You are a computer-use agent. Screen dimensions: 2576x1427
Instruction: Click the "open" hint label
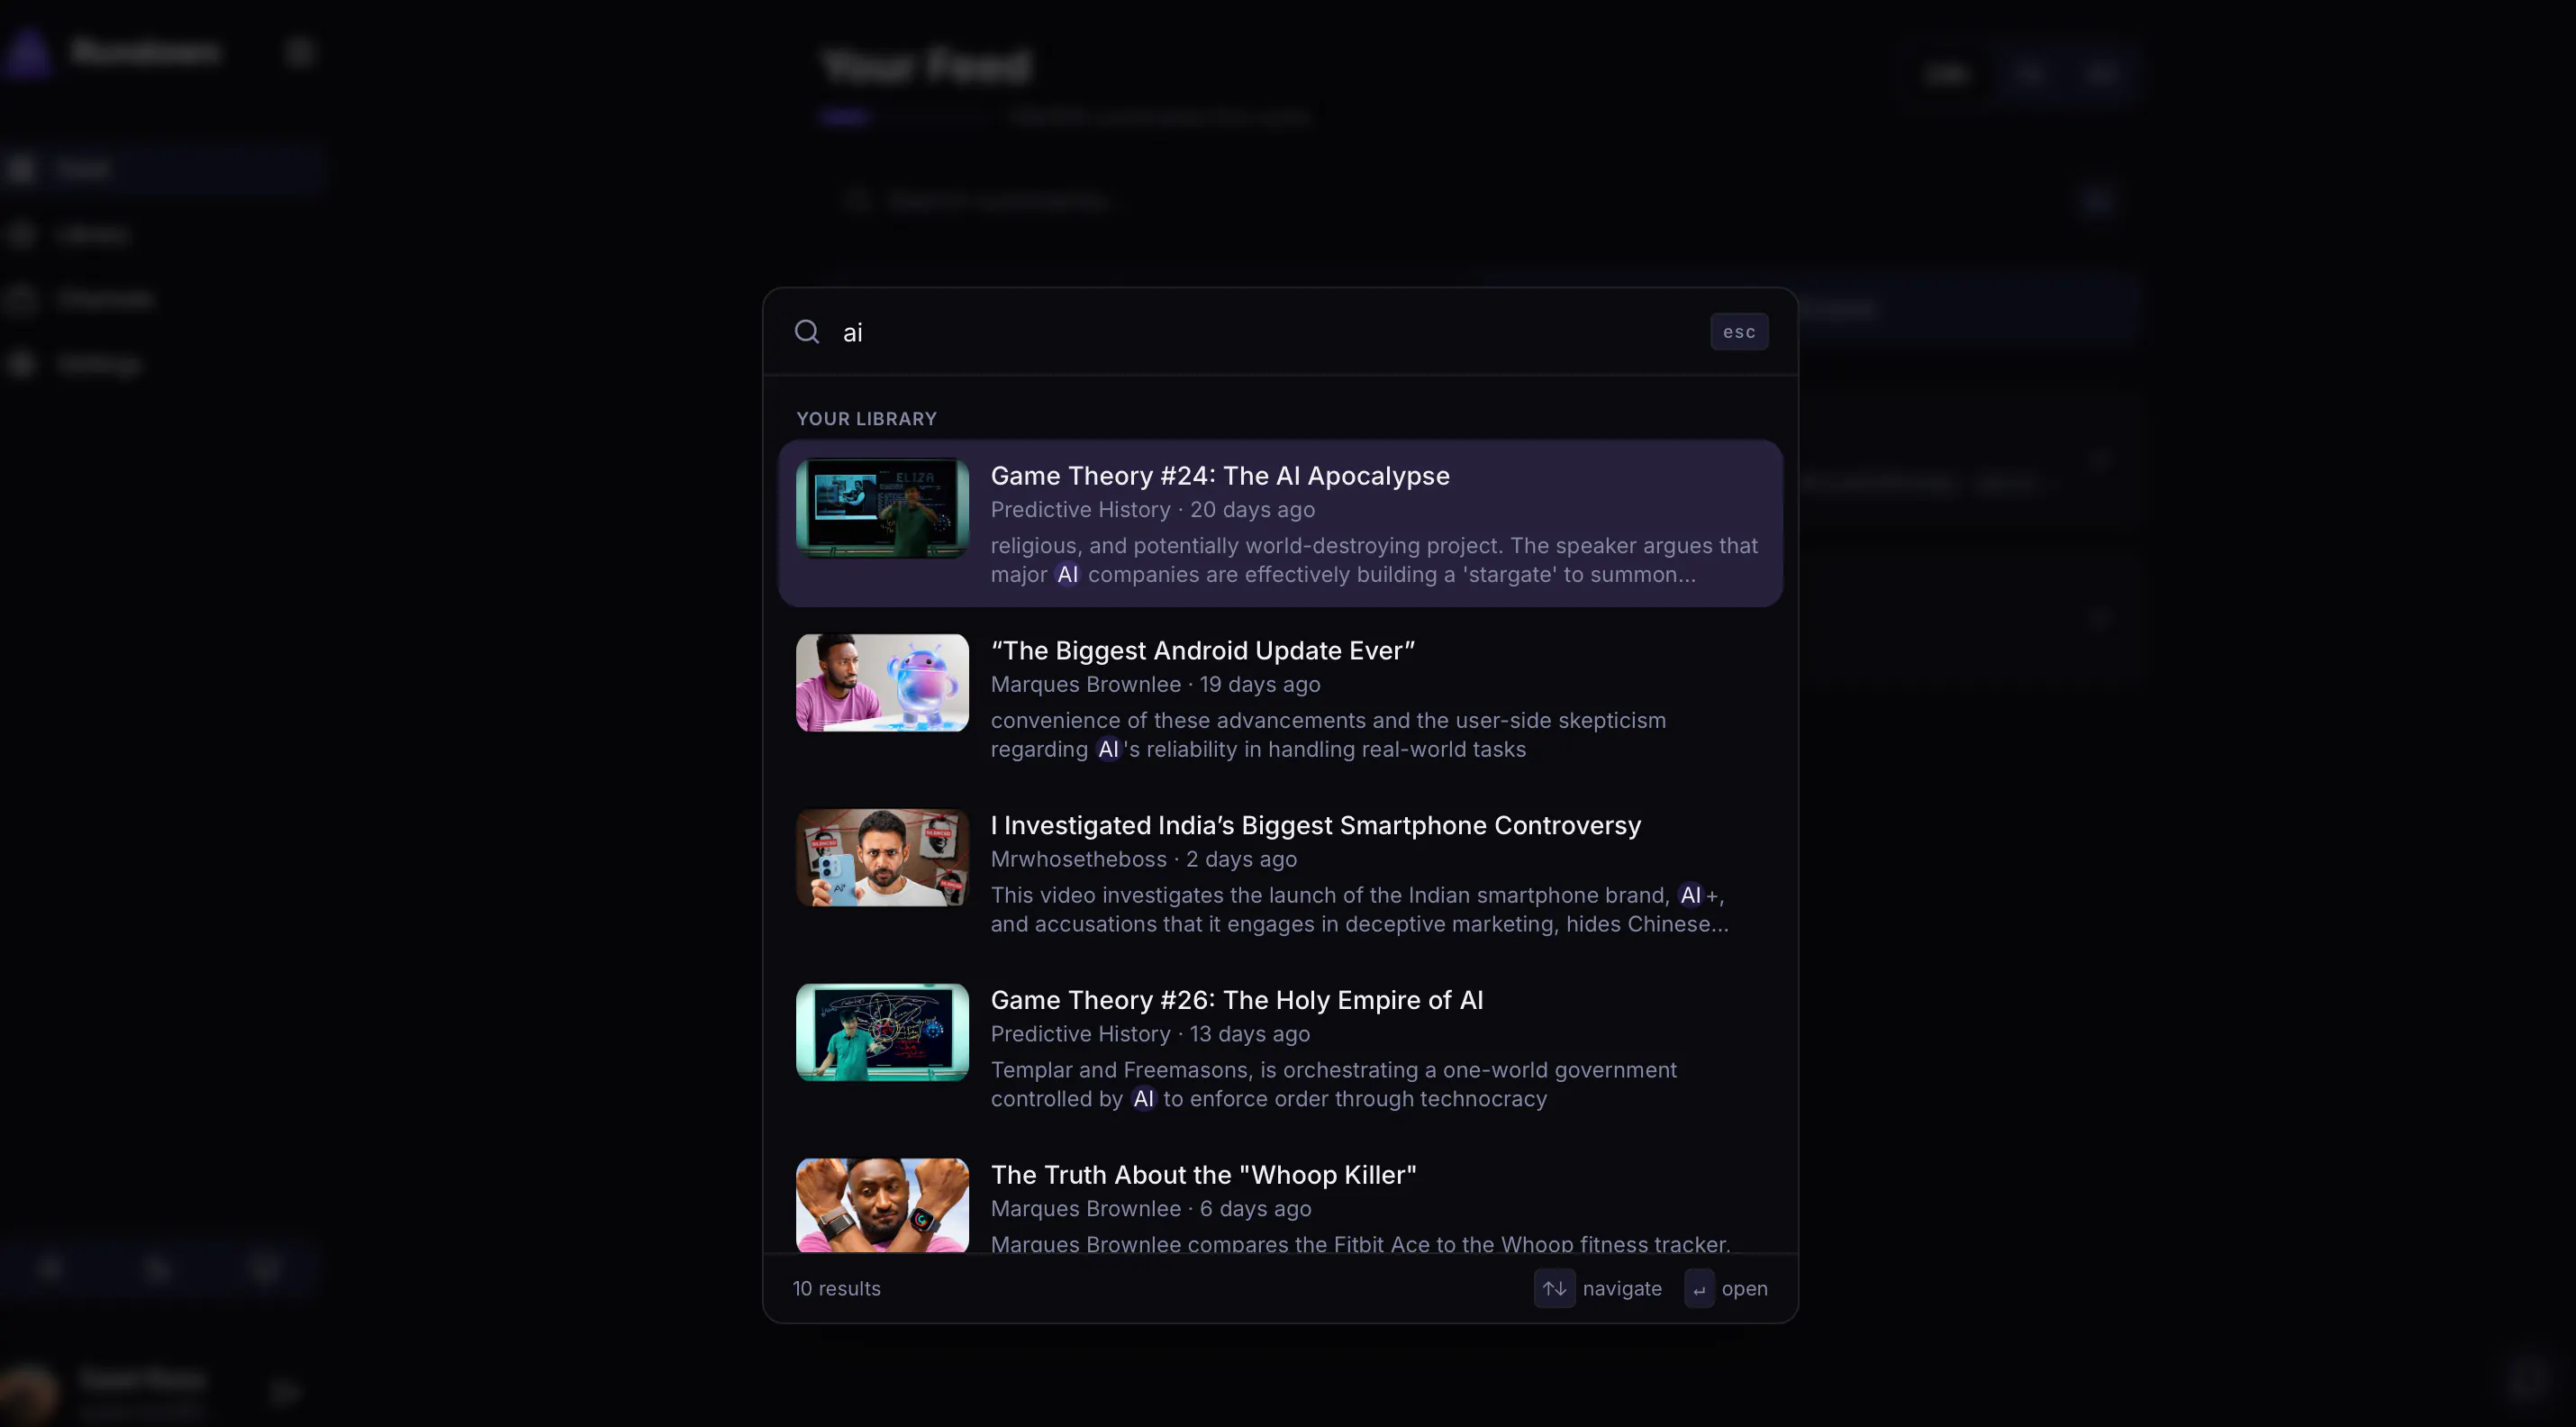[x=1744, y=1288]
